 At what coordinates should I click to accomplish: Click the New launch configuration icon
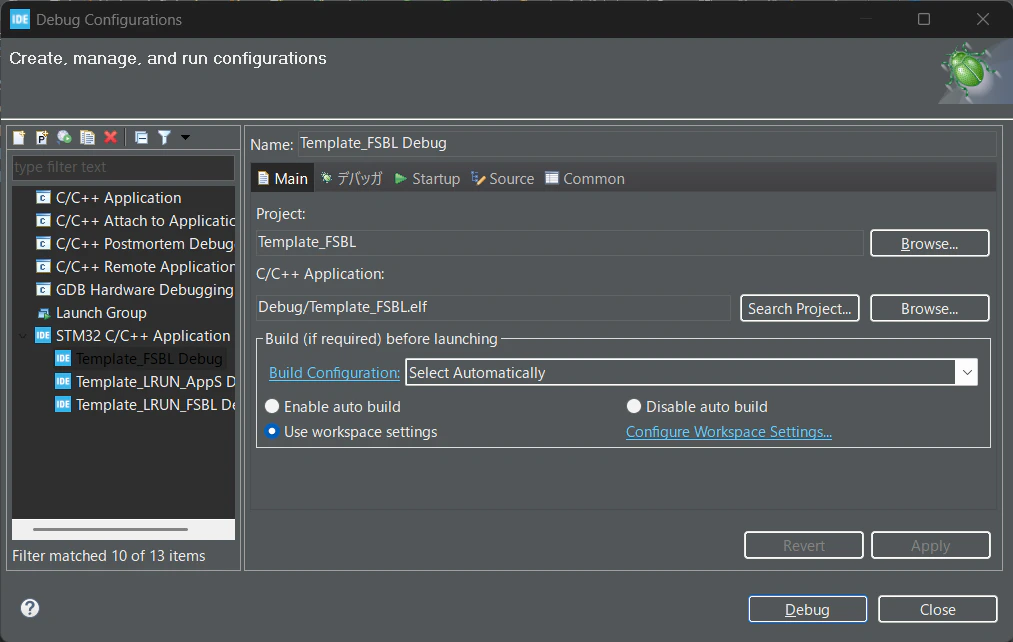tap(19, 138)
